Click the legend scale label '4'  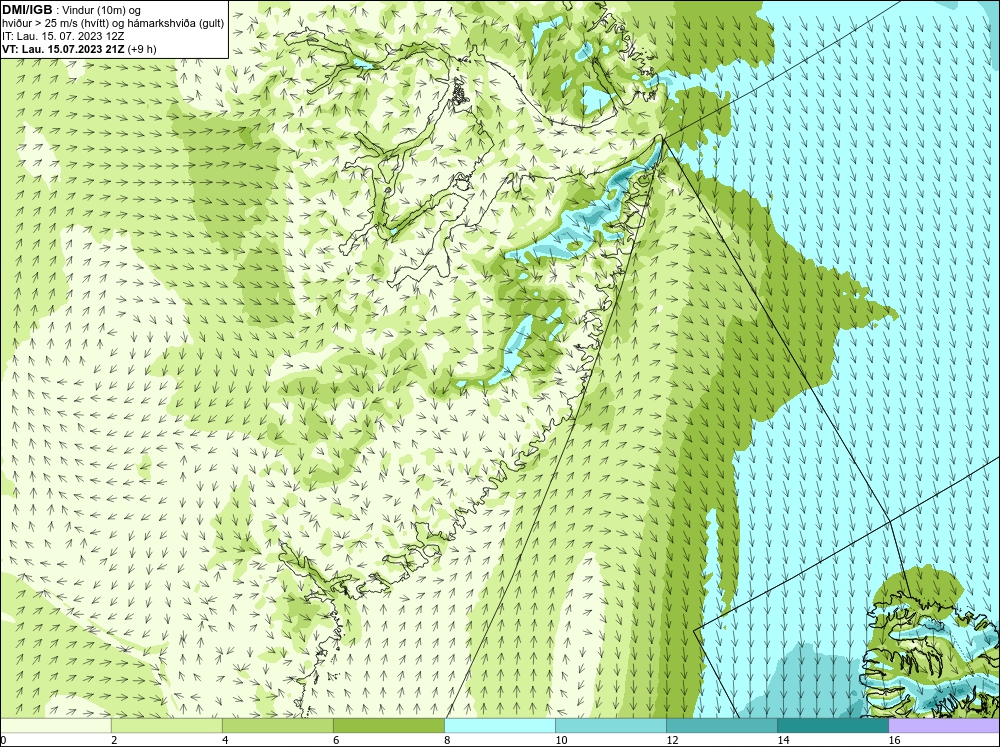(225, 740)
